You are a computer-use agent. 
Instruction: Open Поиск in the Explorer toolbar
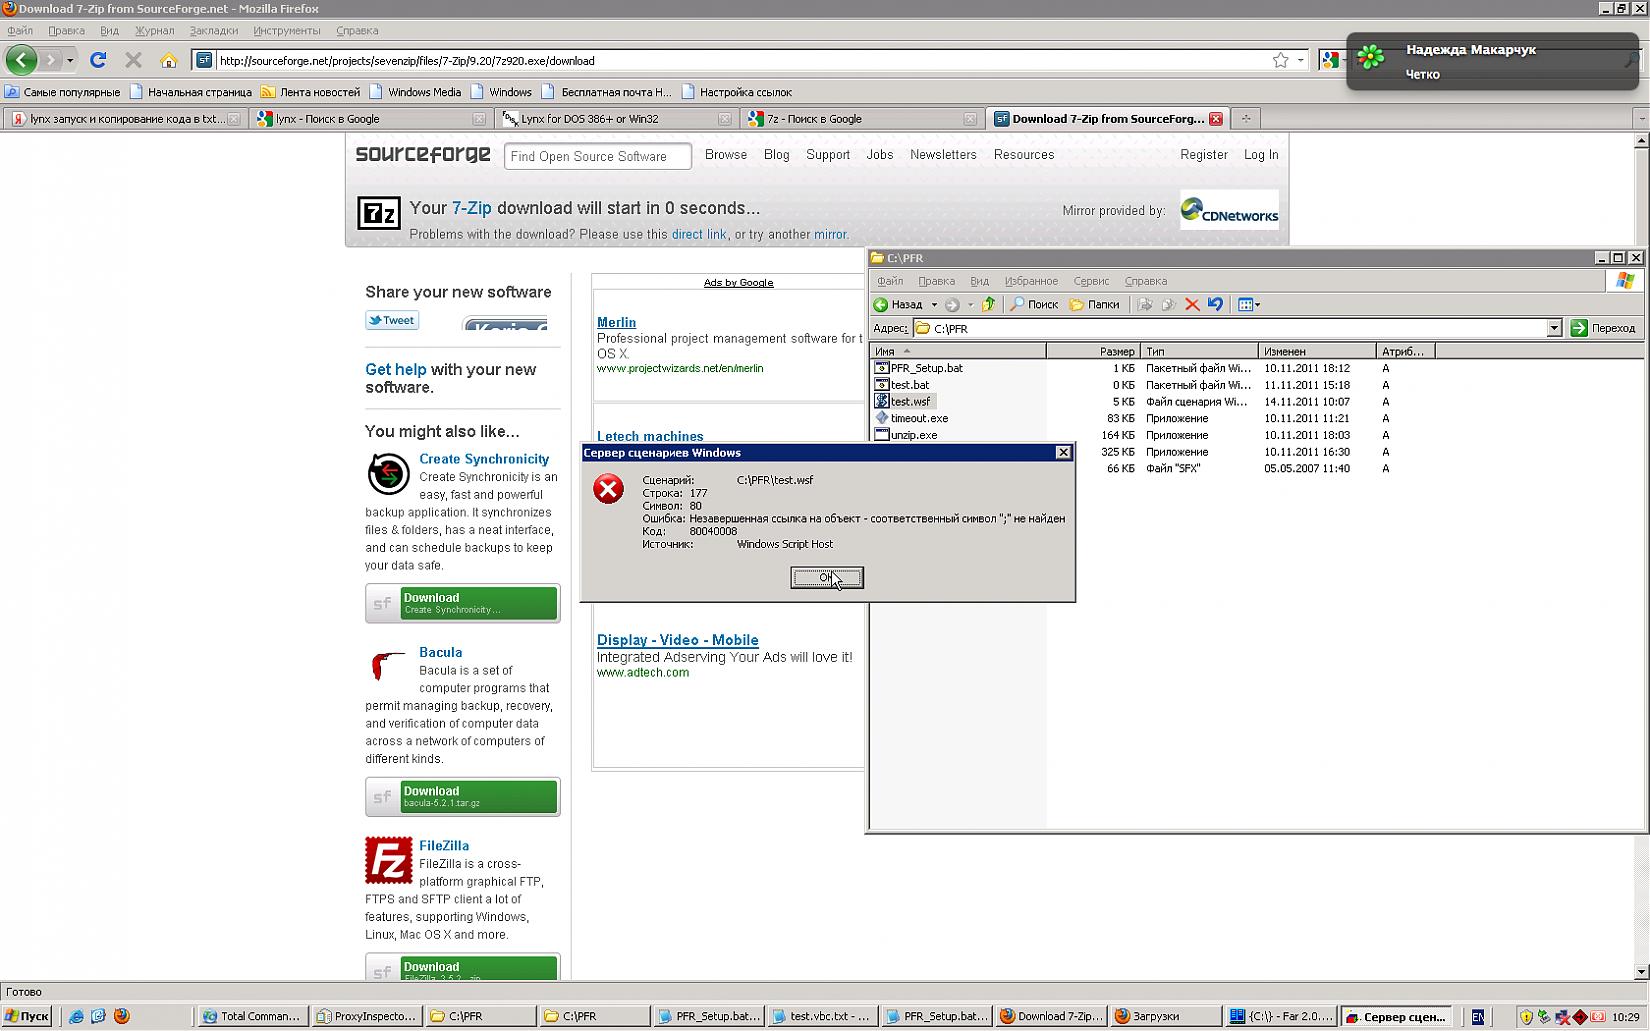click(1034, 304)
